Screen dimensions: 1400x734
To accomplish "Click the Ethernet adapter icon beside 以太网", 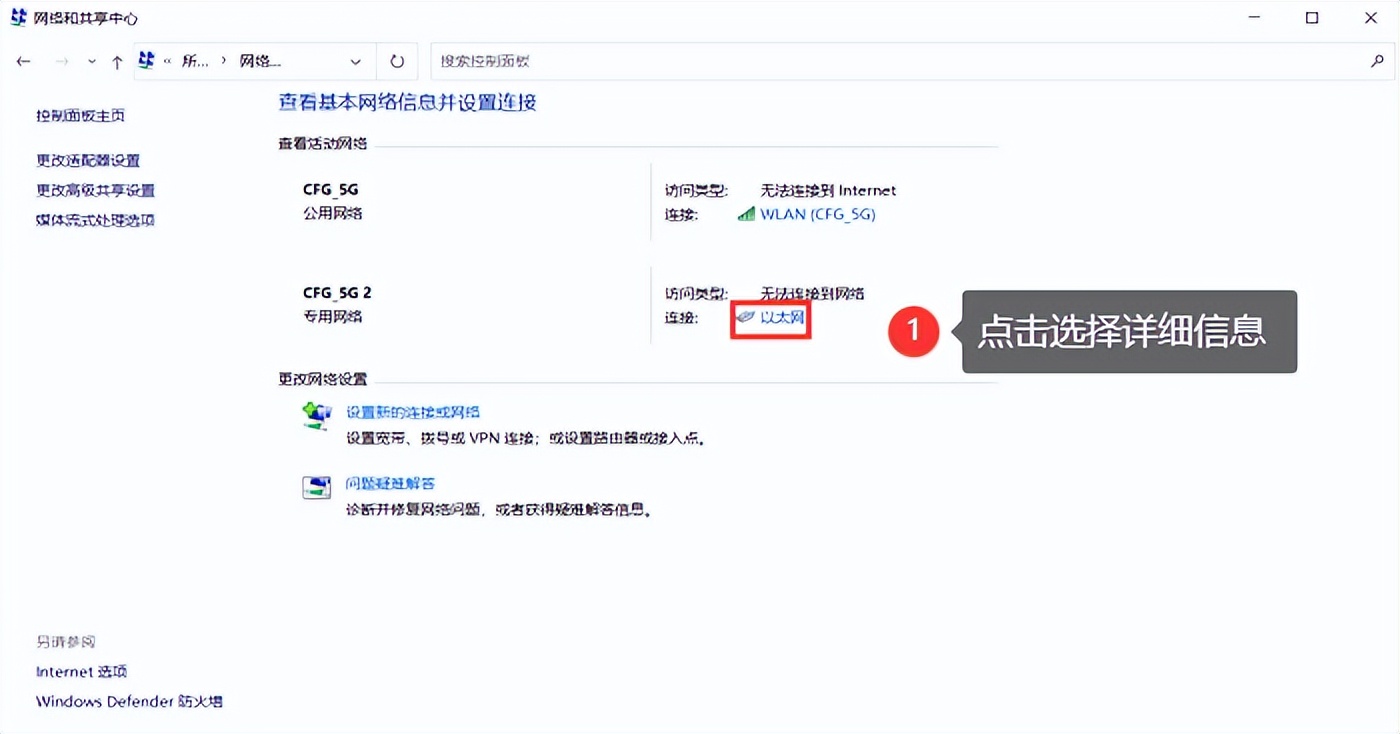I will [745, 318].
